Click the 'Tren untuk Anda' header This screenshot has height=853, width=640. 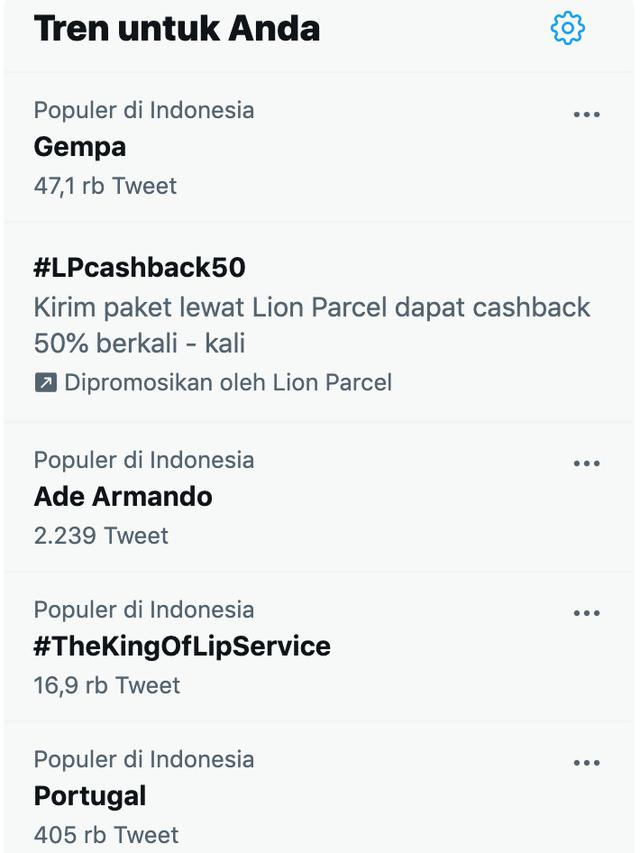[x=177, y=30]
